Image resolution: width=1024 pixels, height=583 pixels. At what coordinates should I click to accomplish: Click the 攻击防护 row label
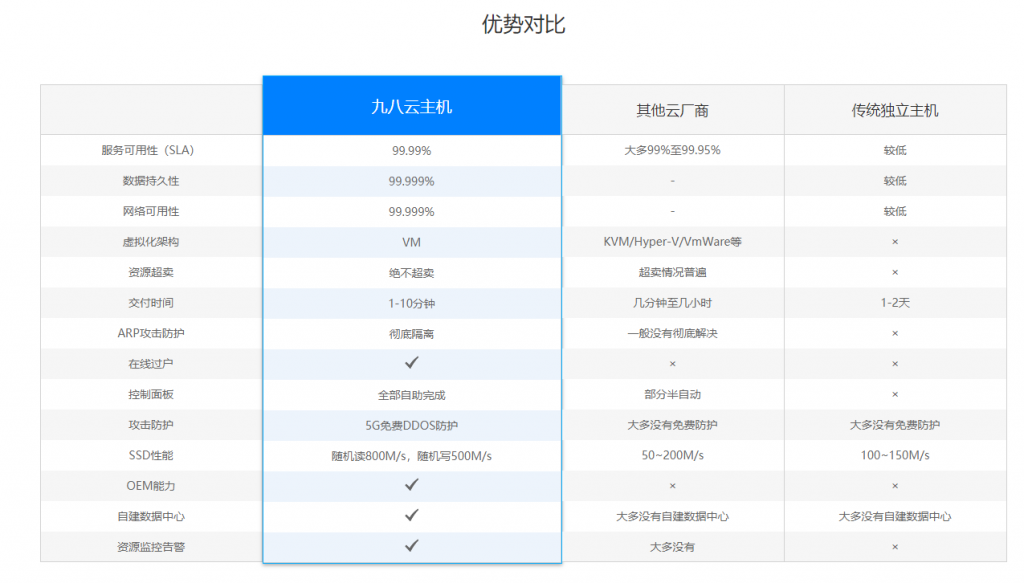click(151, 425)
